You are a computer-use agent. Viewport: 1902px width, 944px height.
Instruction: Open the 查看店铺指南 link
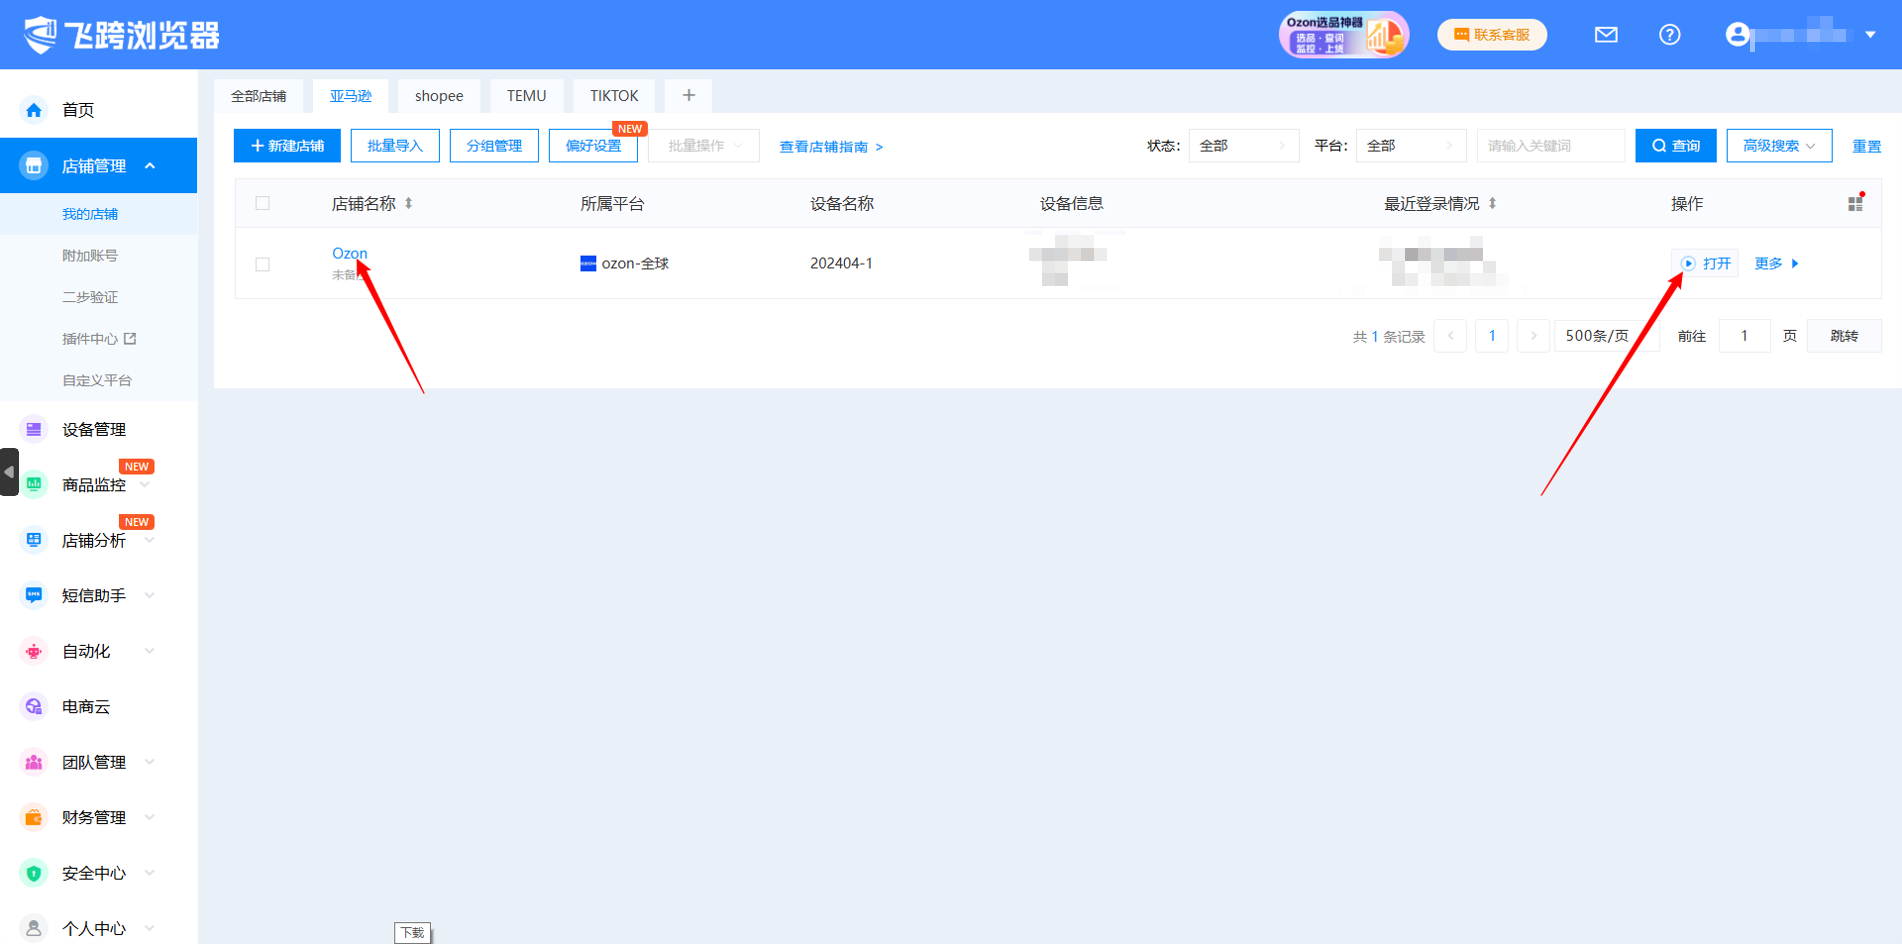[x=830, y=147]
